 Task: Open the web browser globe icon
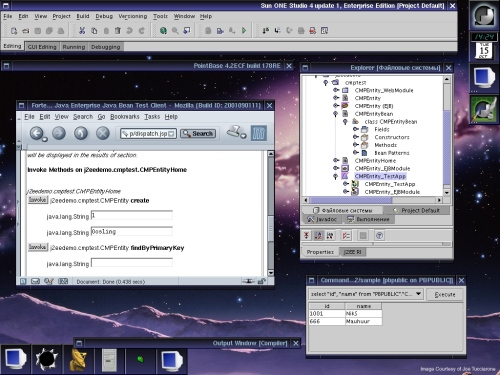tap(163, 31)
